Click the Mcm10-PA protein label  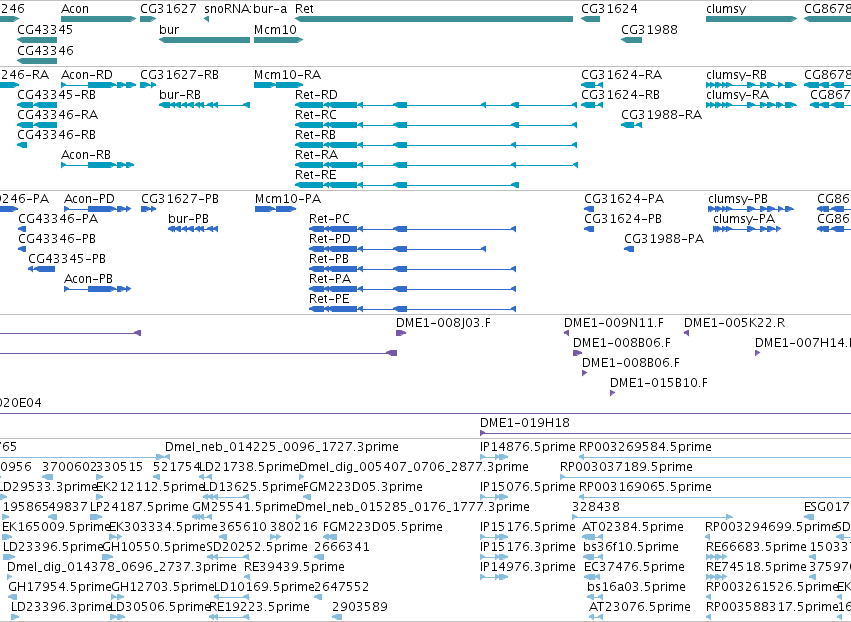pyautogui.click(x=288, y=199)
